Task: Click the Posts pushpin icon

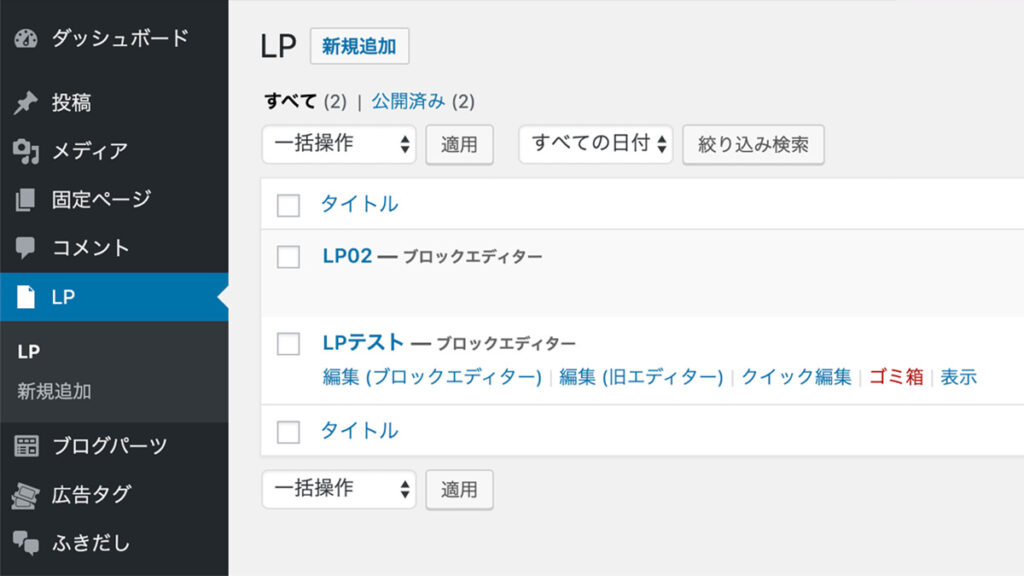Action: [x=25, y=103]
